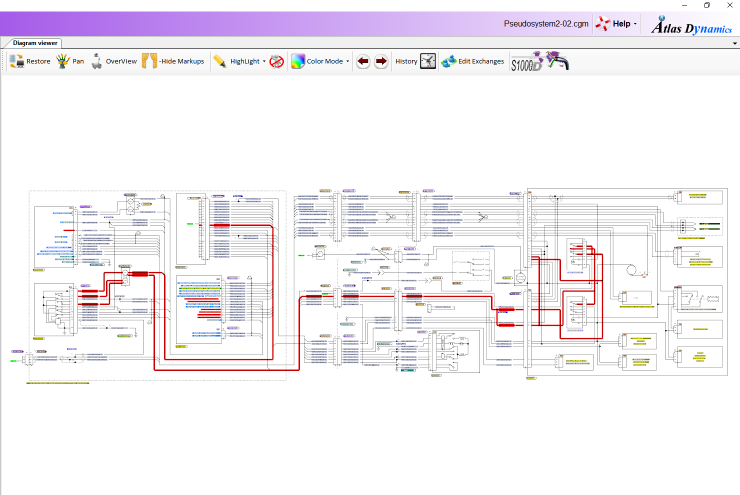Click the Pseudosystem2-02.cgm file name
Viewport: 740px width, 495px height.
point(545,23)
